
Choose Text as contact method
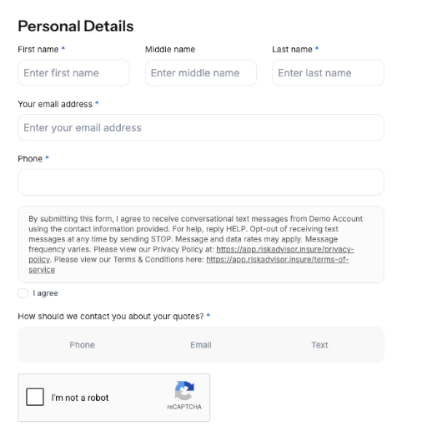click(320, 345)
